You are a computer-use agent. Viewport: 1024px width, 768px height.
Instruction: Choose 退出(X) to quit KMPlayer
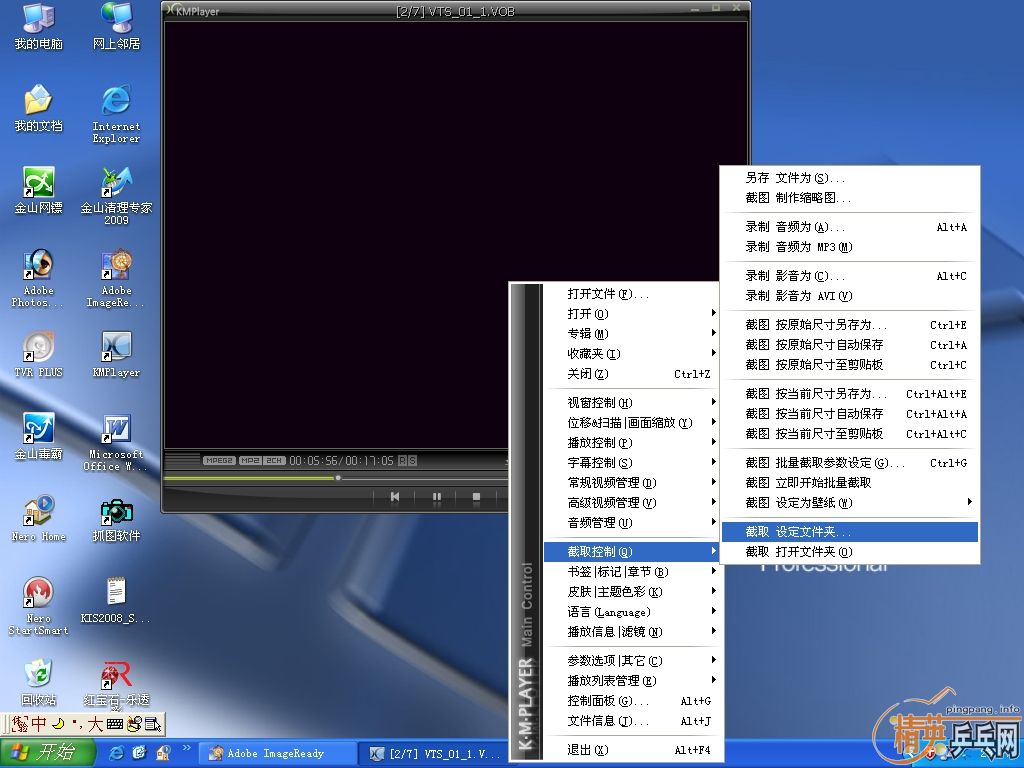point(631,750)
